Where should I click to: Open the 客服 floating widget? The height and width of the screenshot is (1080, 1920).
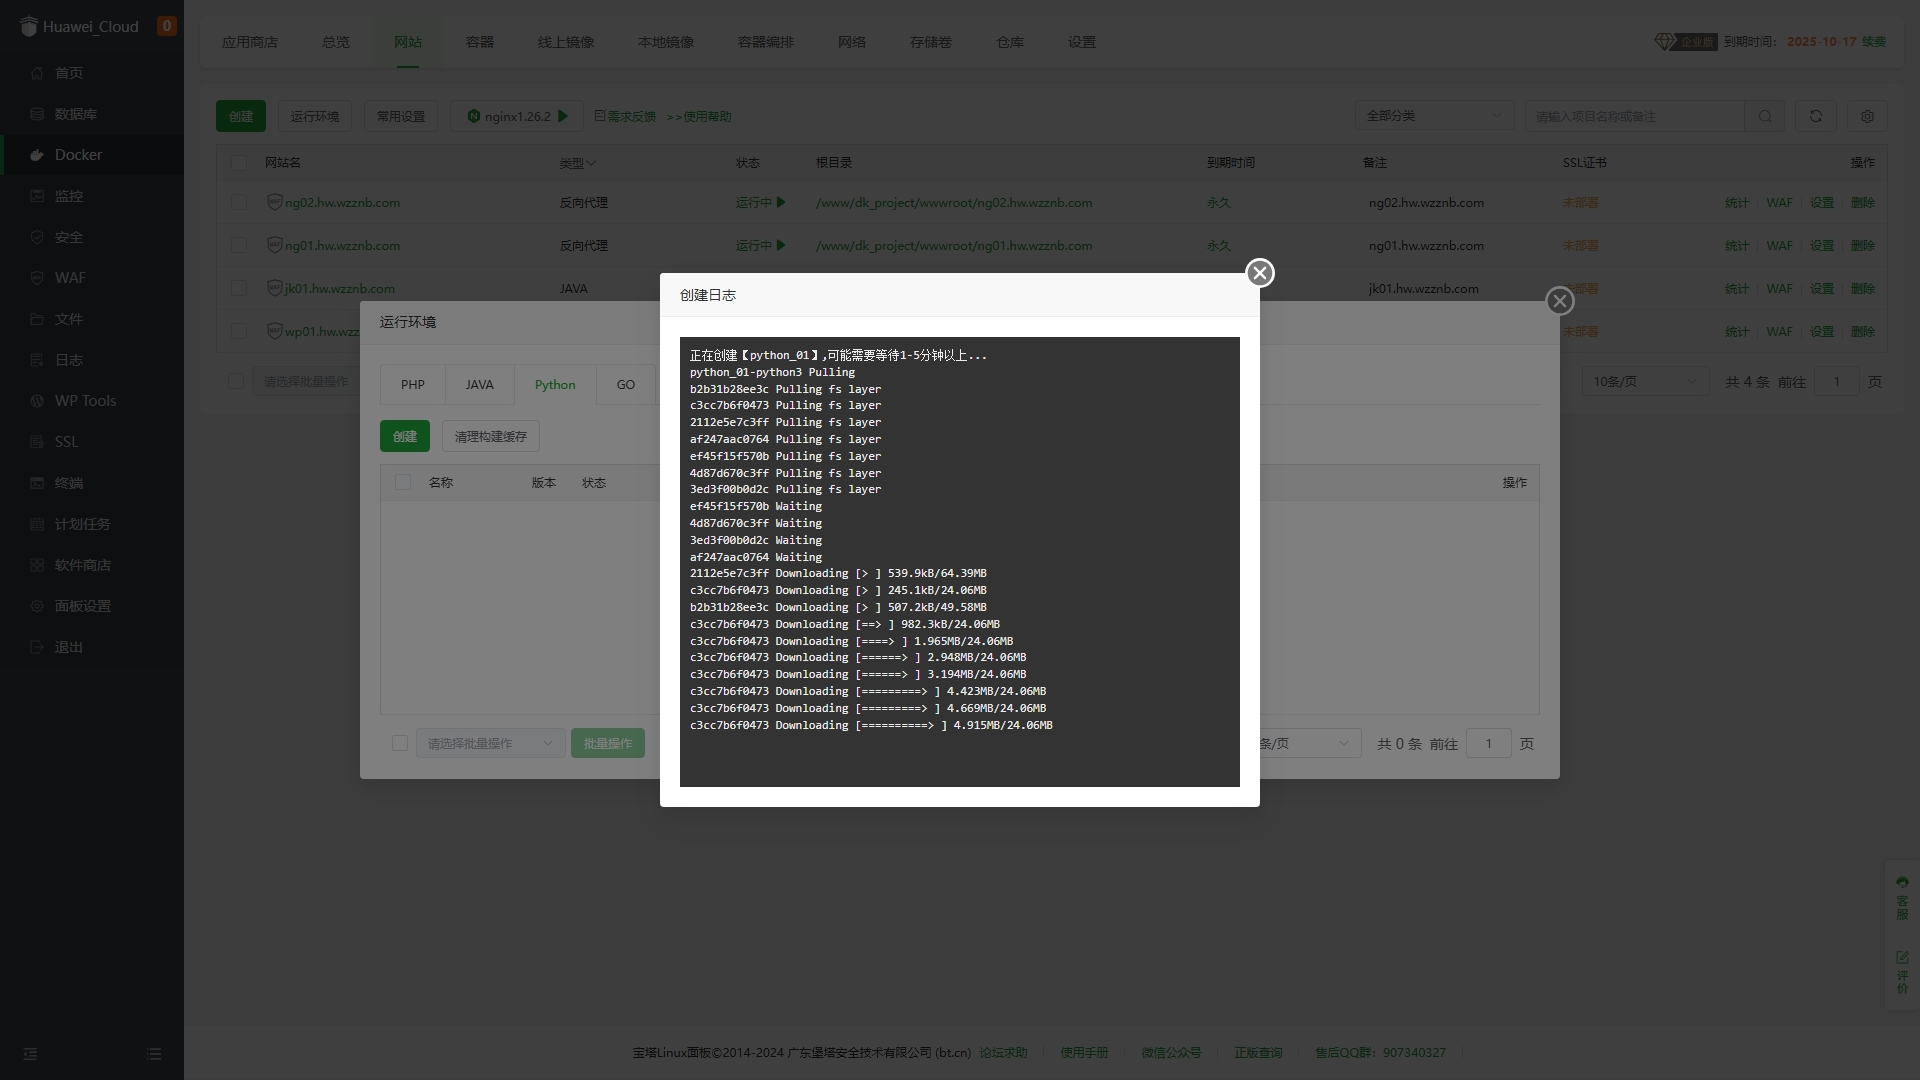click(x=1902, y=898)
